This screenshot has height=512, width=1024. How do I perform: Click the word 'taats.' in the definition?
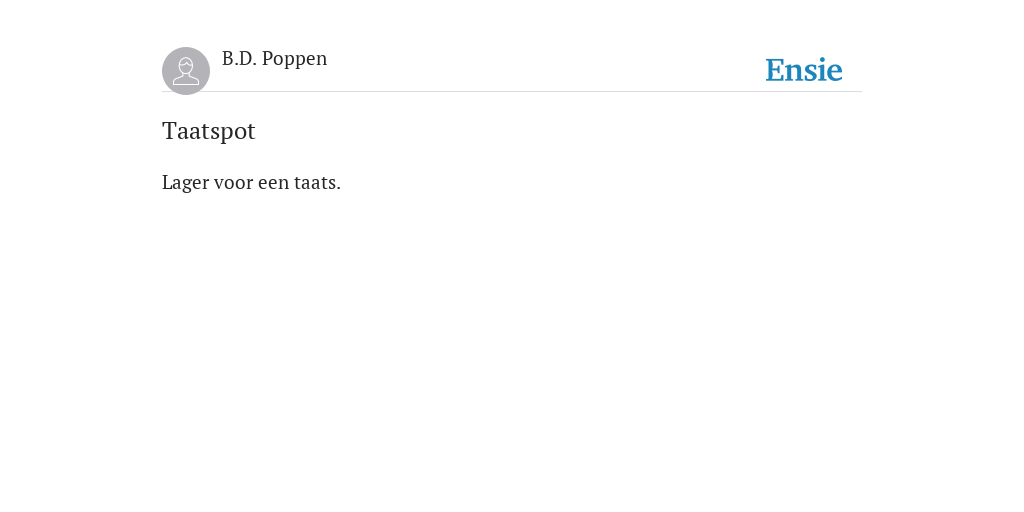(x=317, y=183)
